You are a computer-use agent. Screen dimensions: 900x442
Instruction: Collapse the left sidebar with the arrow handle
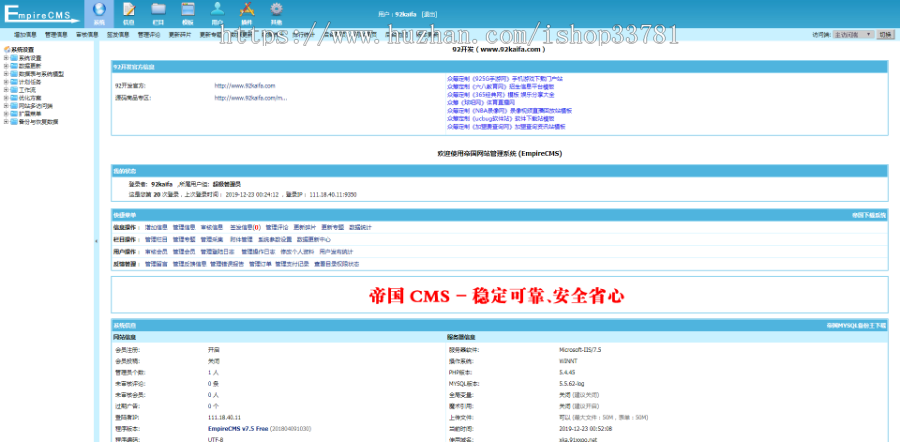[x=96, y=242]
